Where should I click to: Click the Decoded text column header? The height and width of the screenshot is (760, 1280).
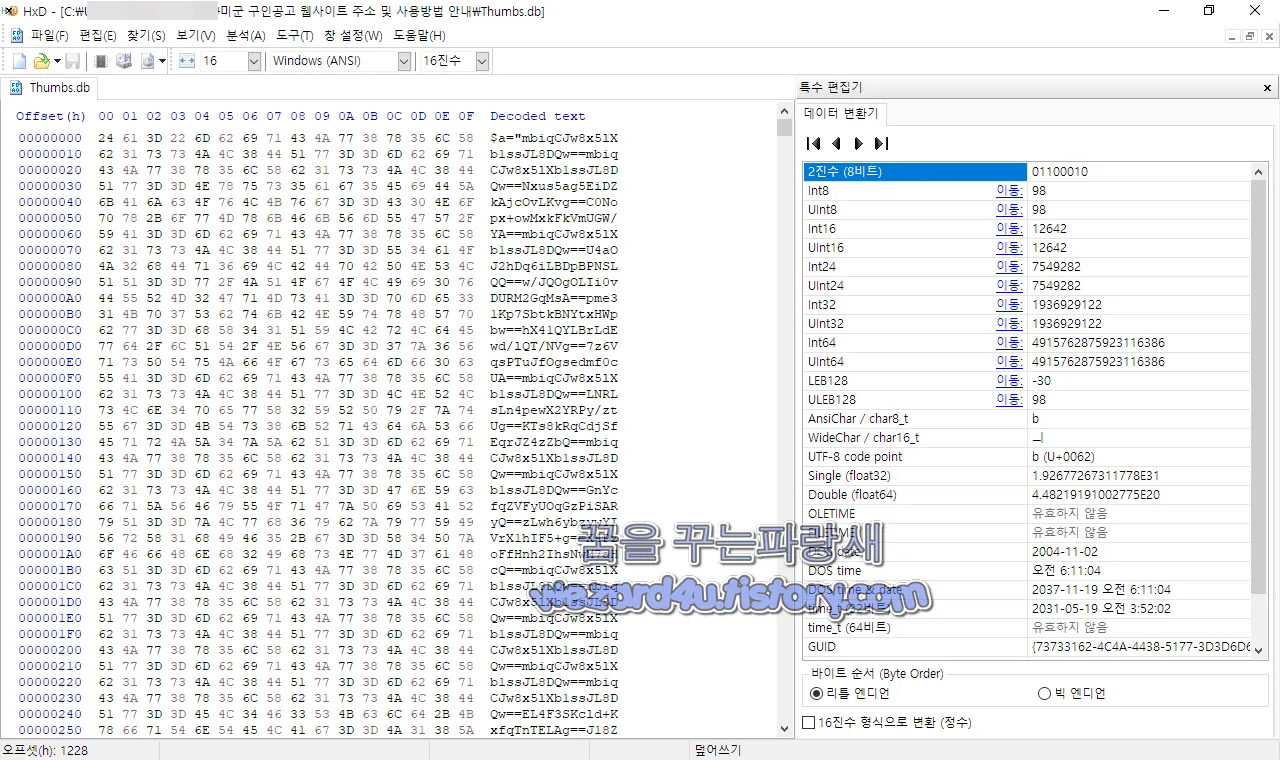point(537,117)
